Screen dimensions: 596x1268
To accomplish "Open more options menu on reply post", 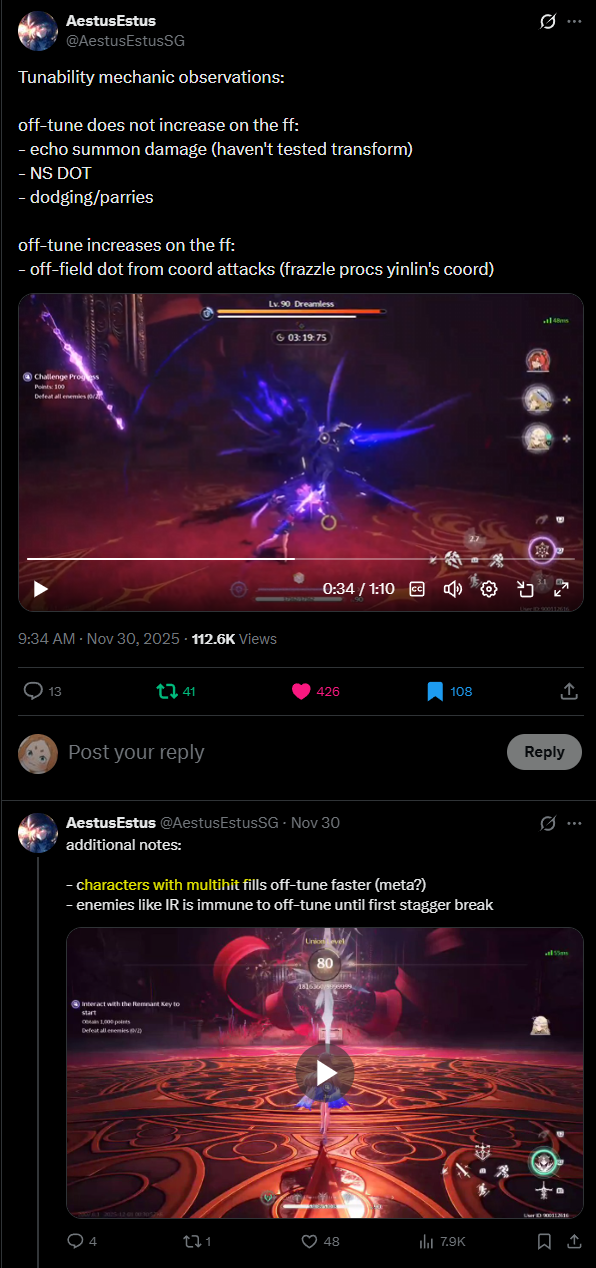I will pos(574,823).
